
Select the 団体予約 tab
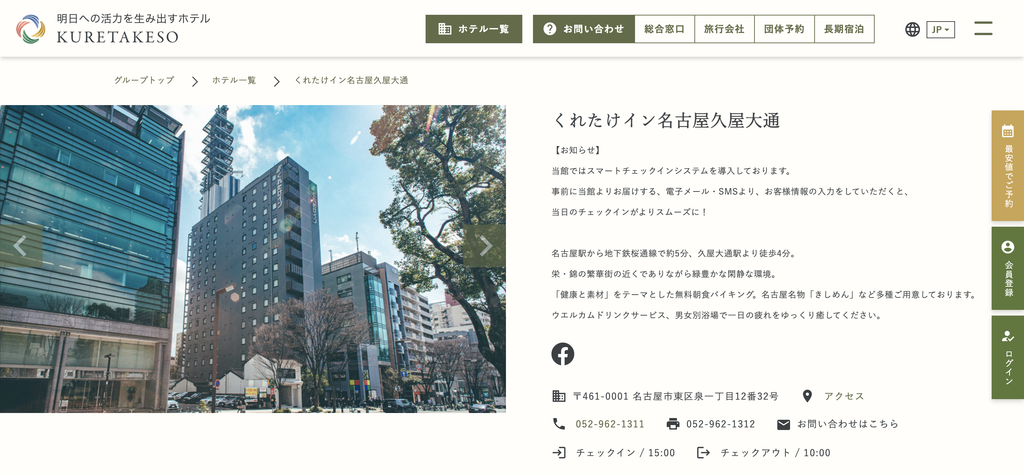coord(784,29)
